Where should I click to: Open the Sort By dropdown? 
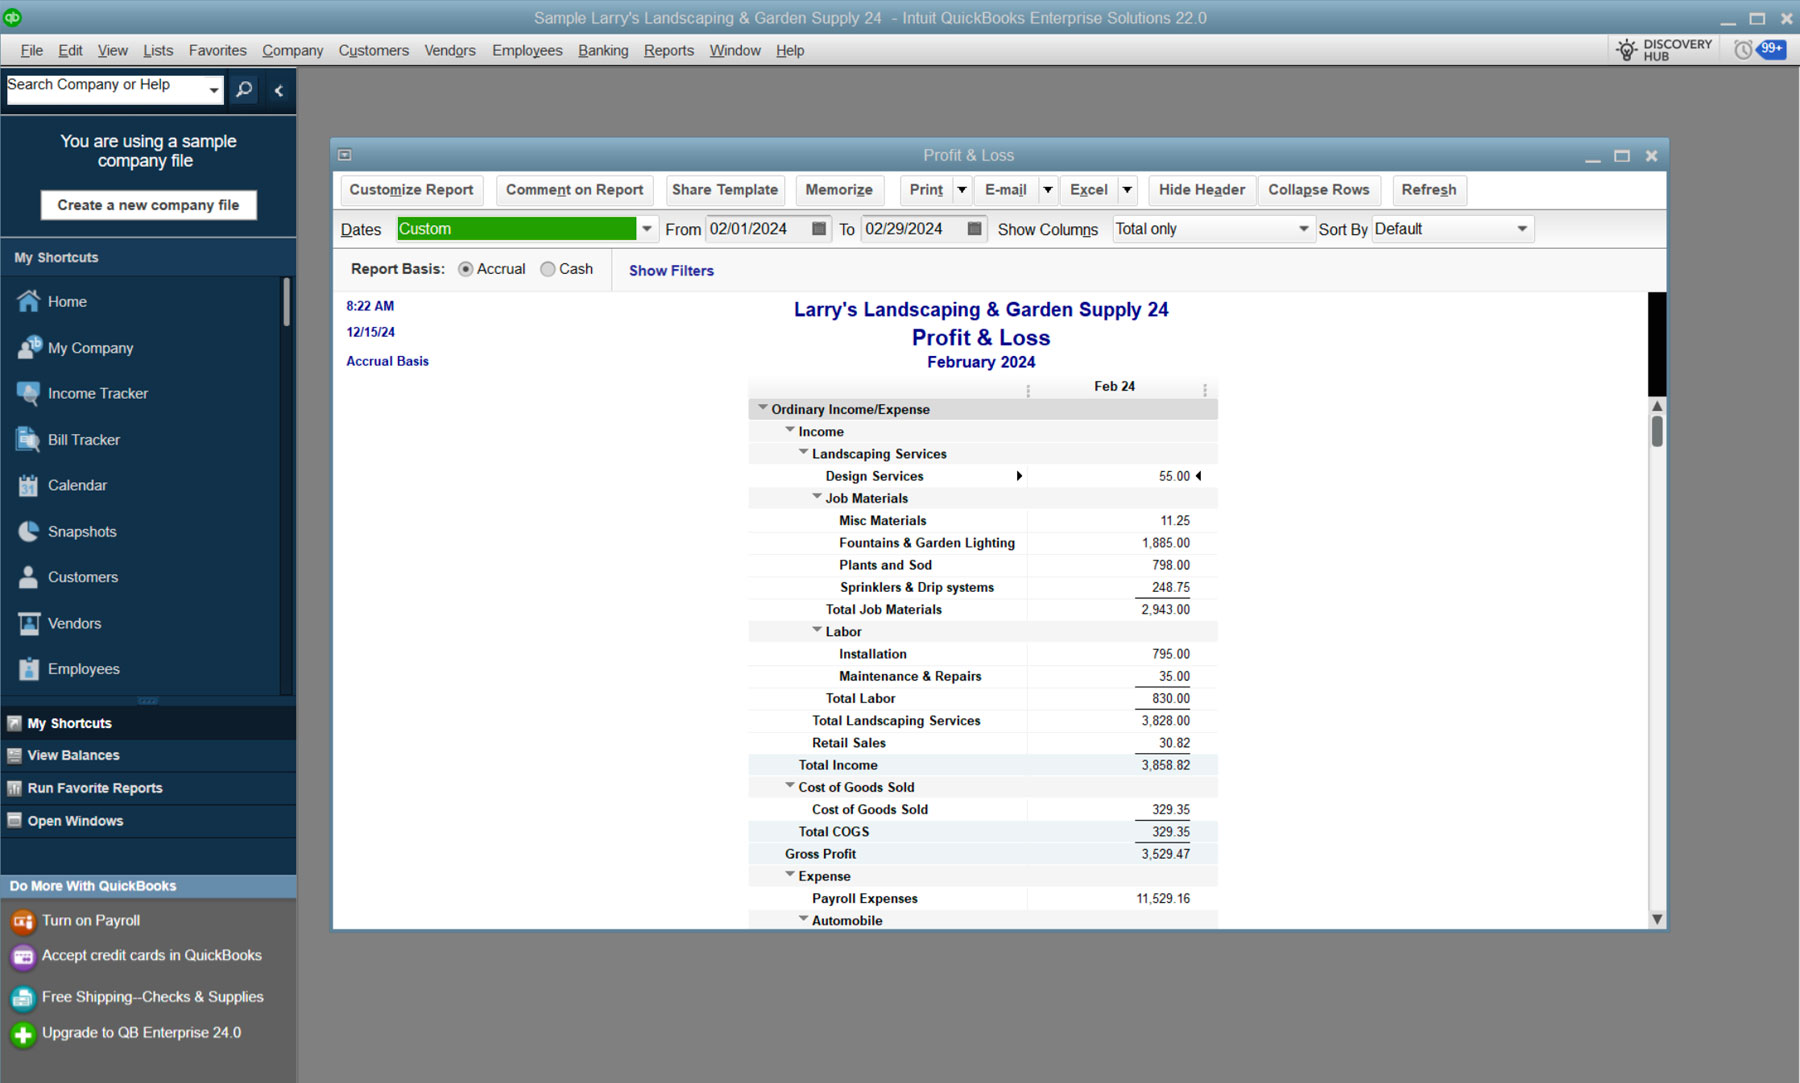[x=1522, y=229]
